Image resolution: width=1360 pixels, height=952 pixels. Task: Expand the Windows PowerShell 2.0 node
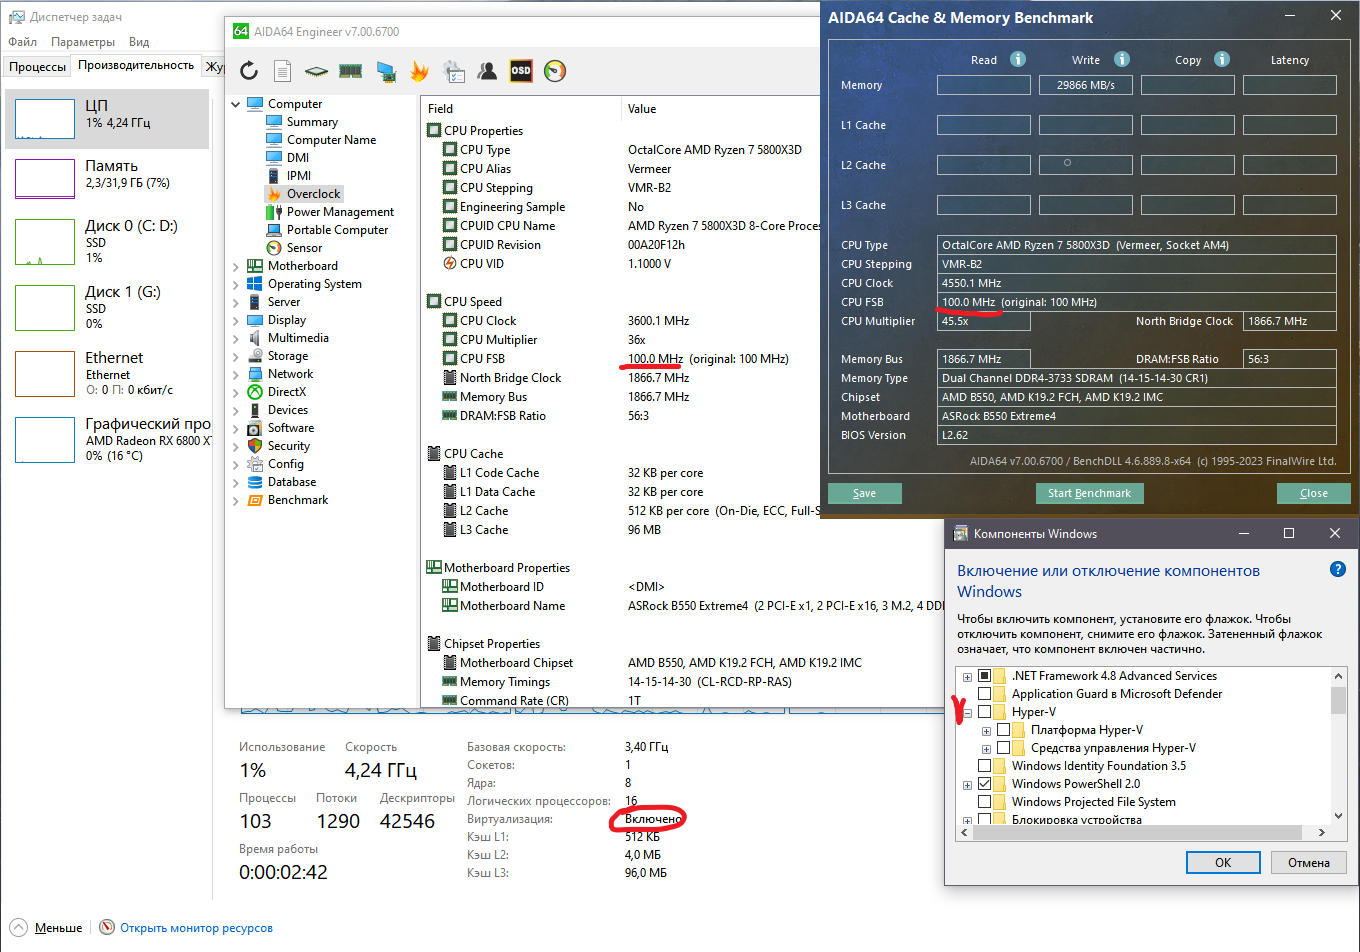tap(967, 785)
